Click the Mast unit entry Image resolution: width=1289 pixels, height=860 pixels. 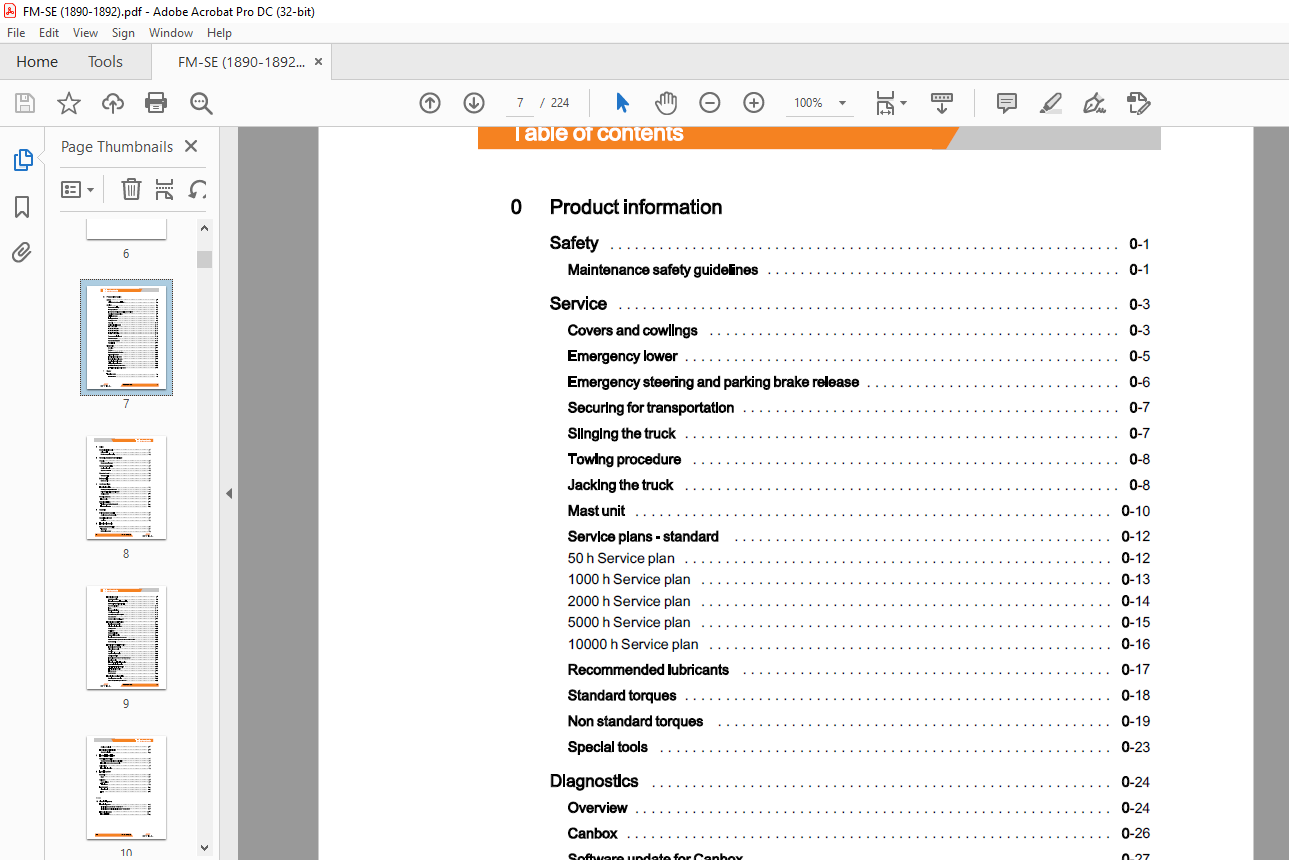596,511
